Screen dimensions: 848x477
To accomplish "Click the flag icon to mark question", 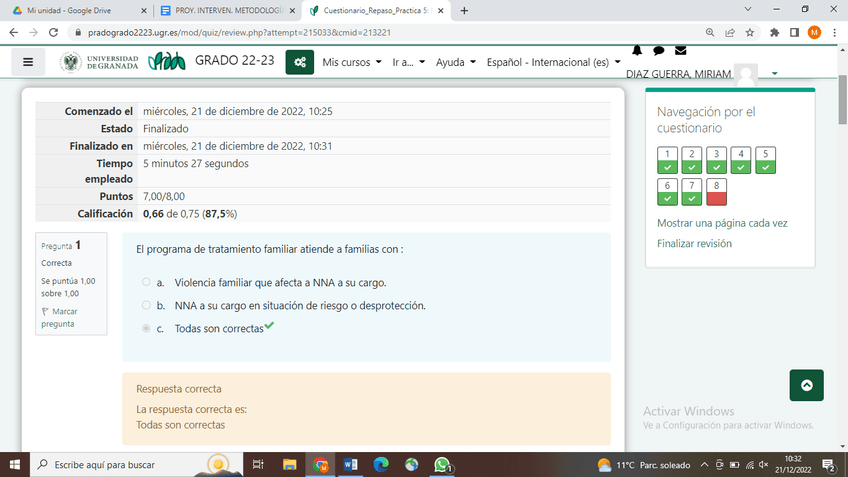I will (45, 312).
